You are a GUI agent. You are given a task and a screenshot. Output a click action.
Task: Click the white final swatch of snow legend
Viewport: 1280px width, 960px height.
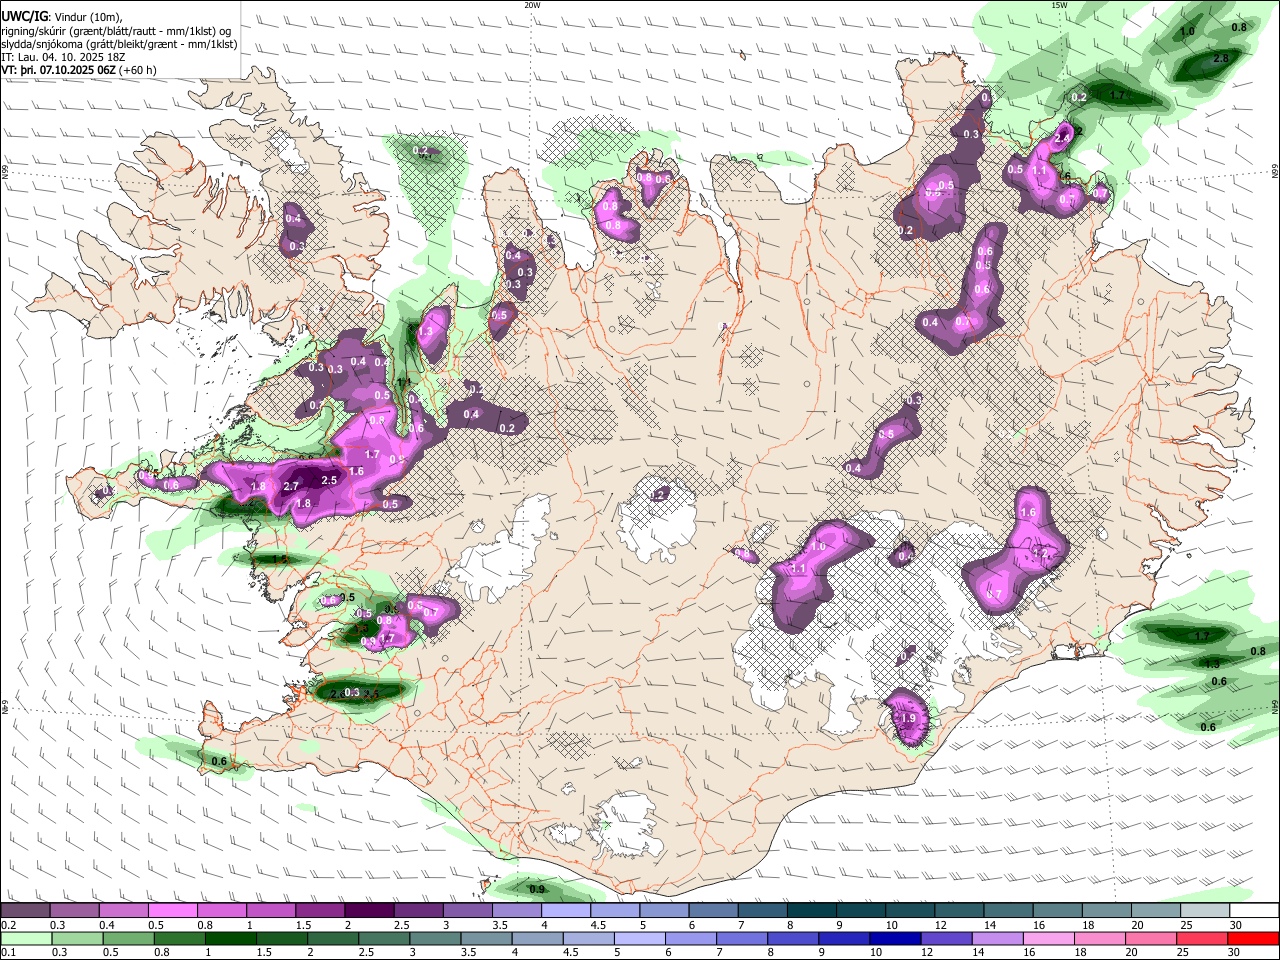[1253, 911]
